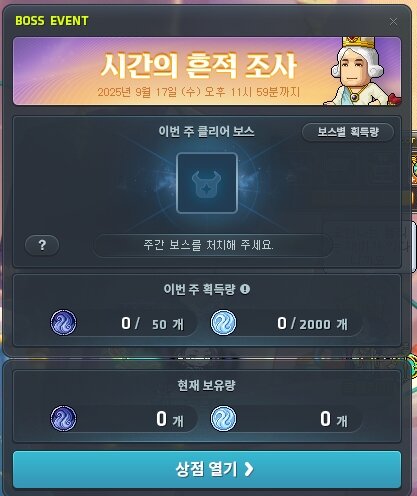
Task: Open the 보스별 획득량 button
Action: coord(348,132)
